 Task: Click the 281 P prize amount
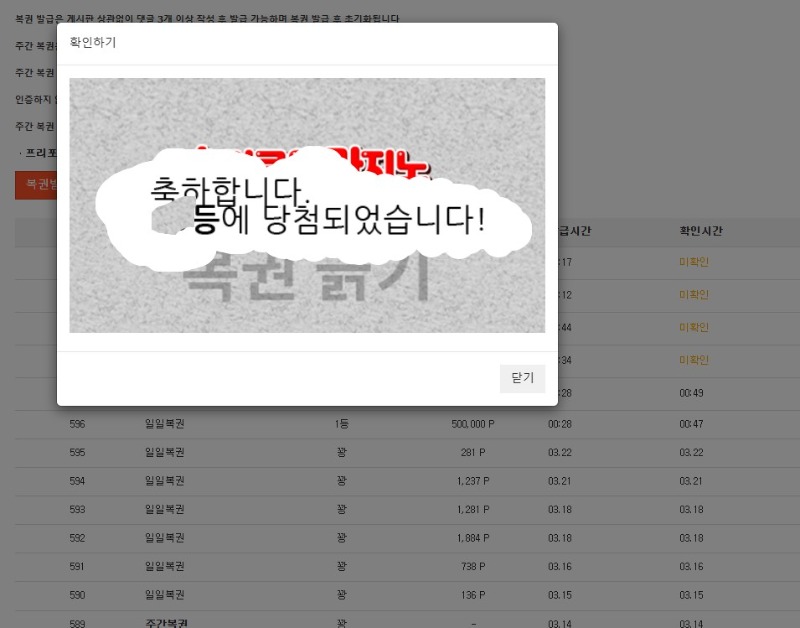click(472, 452)
